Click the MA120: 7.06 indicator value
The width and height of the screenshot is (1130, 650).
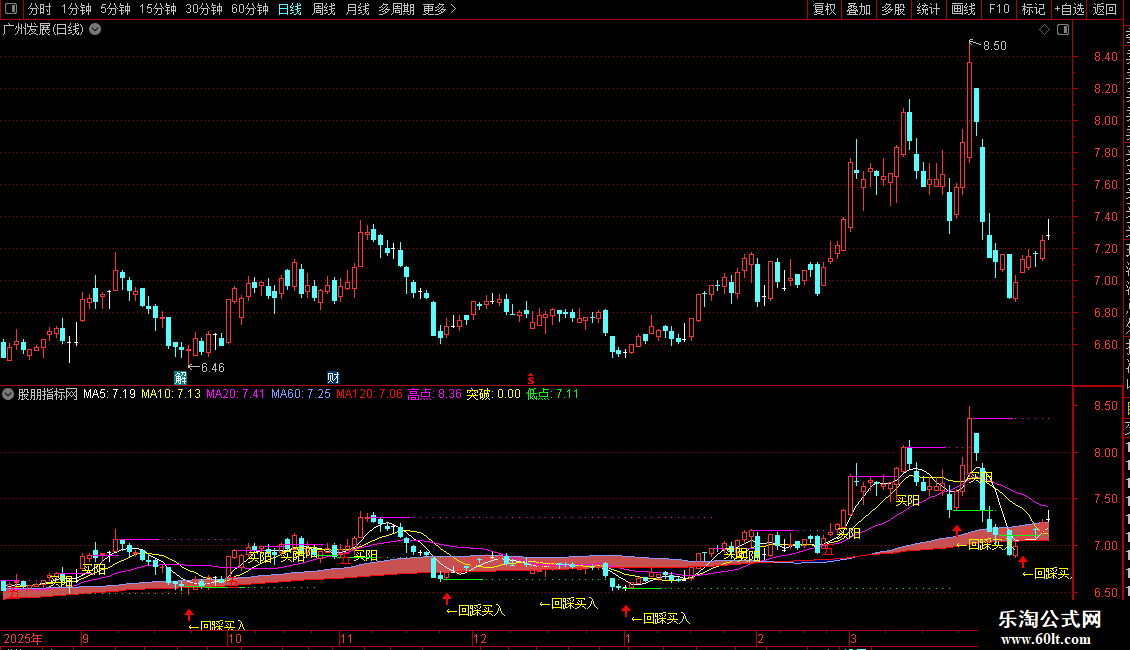point(369,394)
